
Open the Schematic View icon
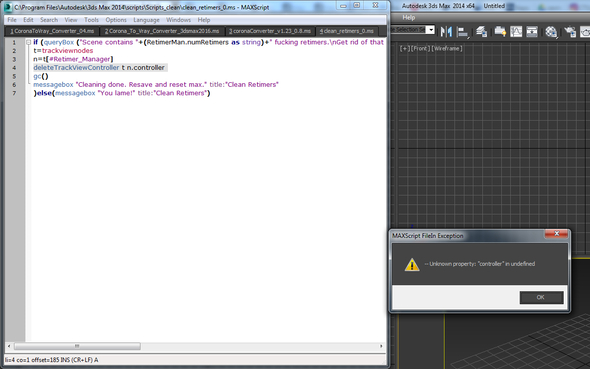pos(532,32)
